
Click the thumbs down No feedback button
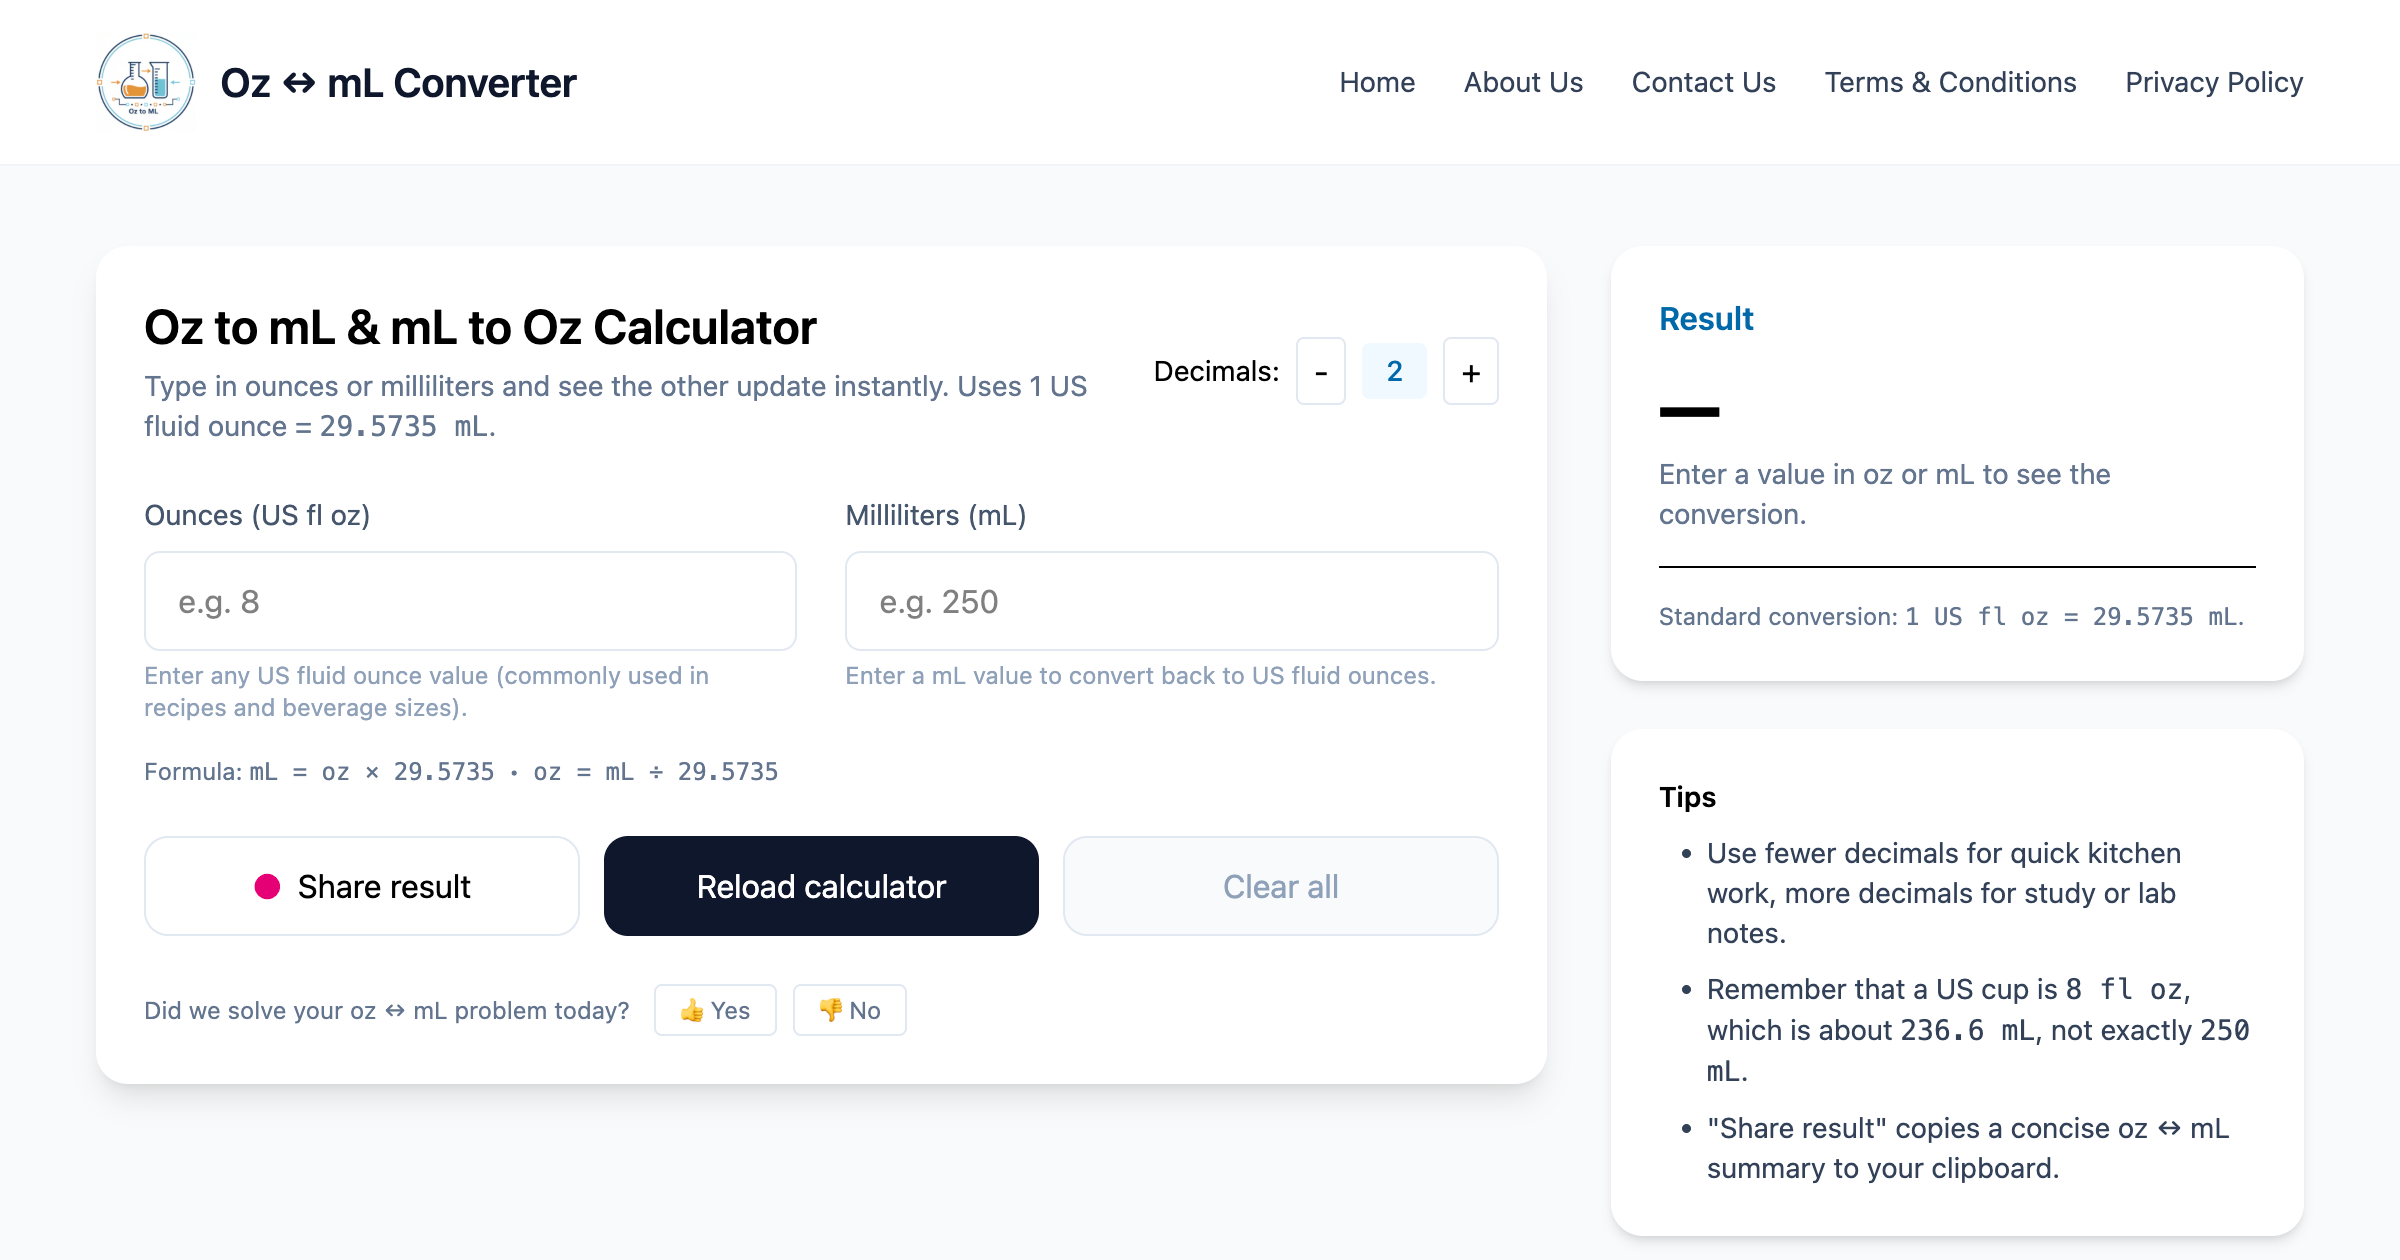(849, 1010)
